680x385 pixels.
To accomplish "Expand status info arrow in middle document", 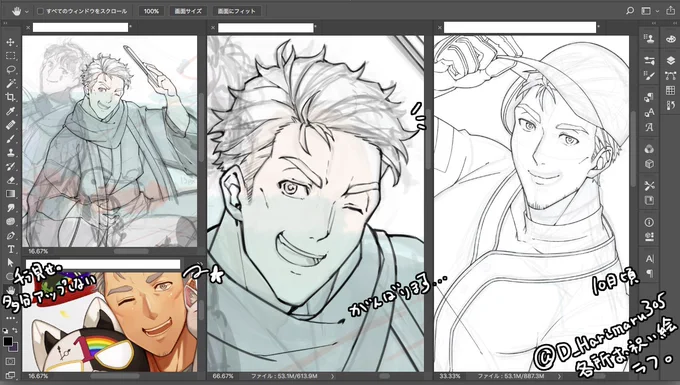I will tap(333, 376).
